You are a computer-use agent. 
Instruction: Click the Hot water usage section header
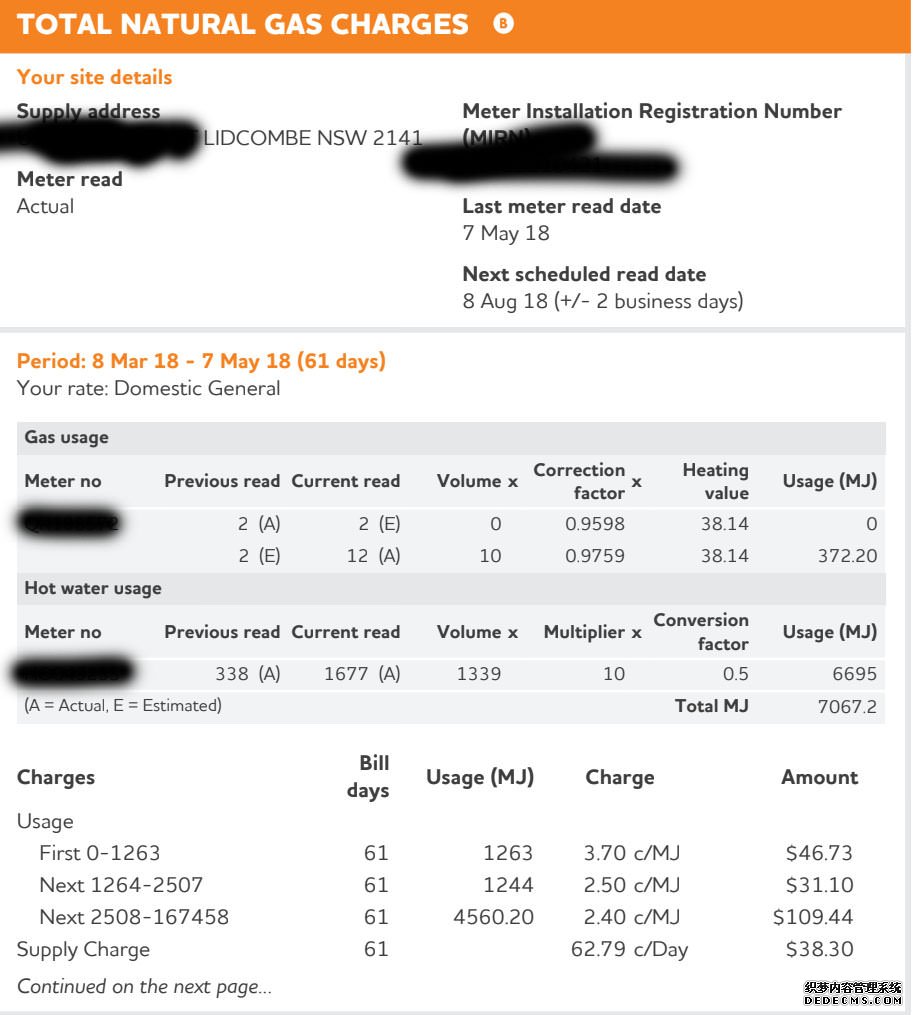click(x=93, y=588)
